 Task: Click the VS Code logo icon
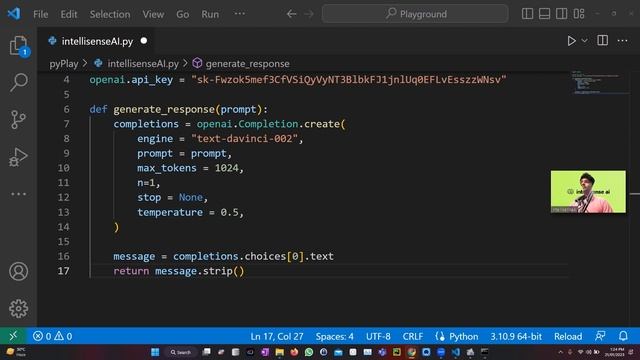(14, 14)
